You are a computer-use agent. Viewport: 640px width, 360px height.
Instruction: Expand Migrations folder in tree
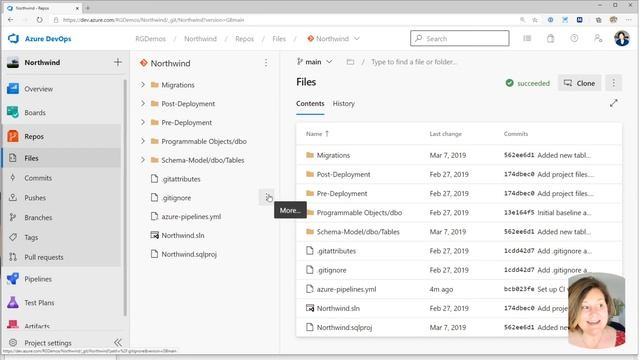143,84
